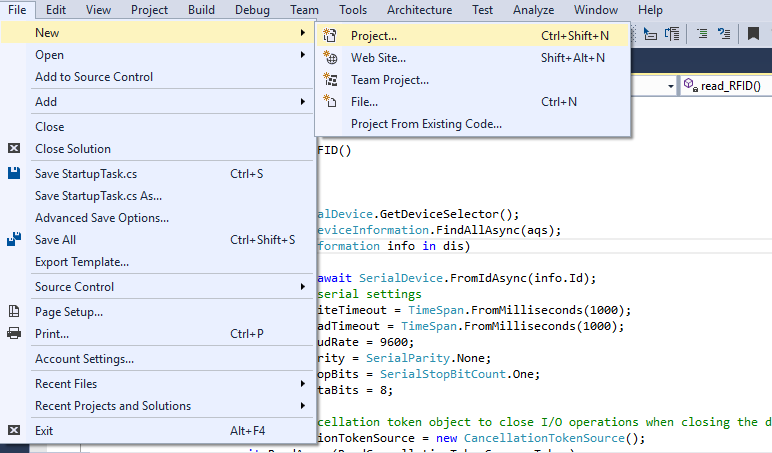Click the printer icon next to Print
The width and height of the screenshot is (772, 453).
[14, 334]
